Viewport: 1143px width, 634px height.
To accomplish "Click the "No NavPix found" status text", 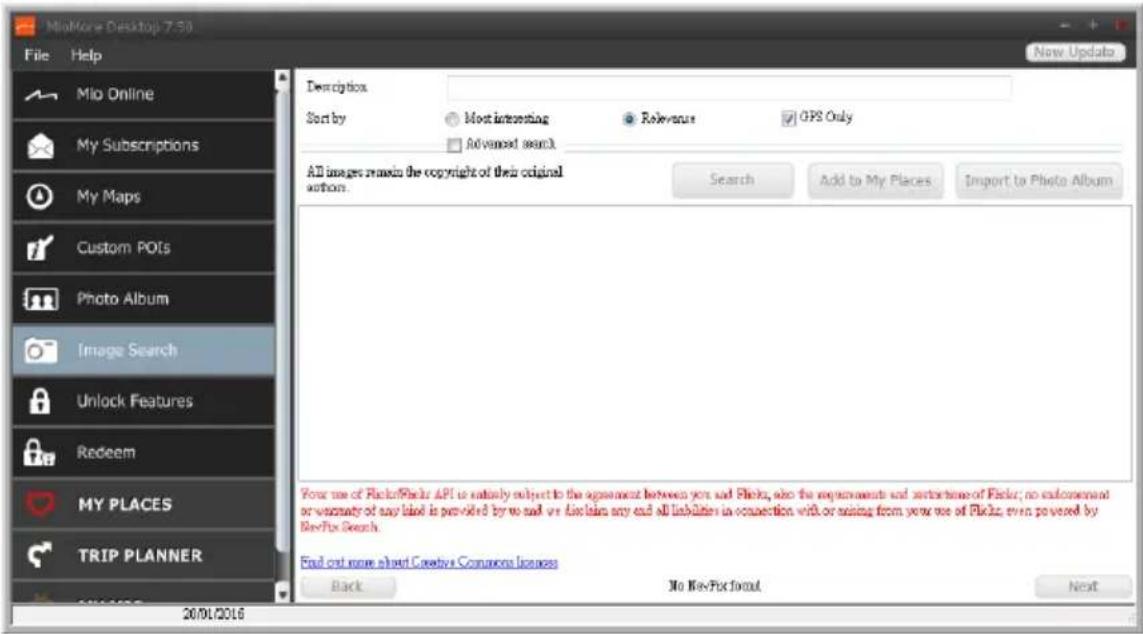I will click(x=714, y=586).
